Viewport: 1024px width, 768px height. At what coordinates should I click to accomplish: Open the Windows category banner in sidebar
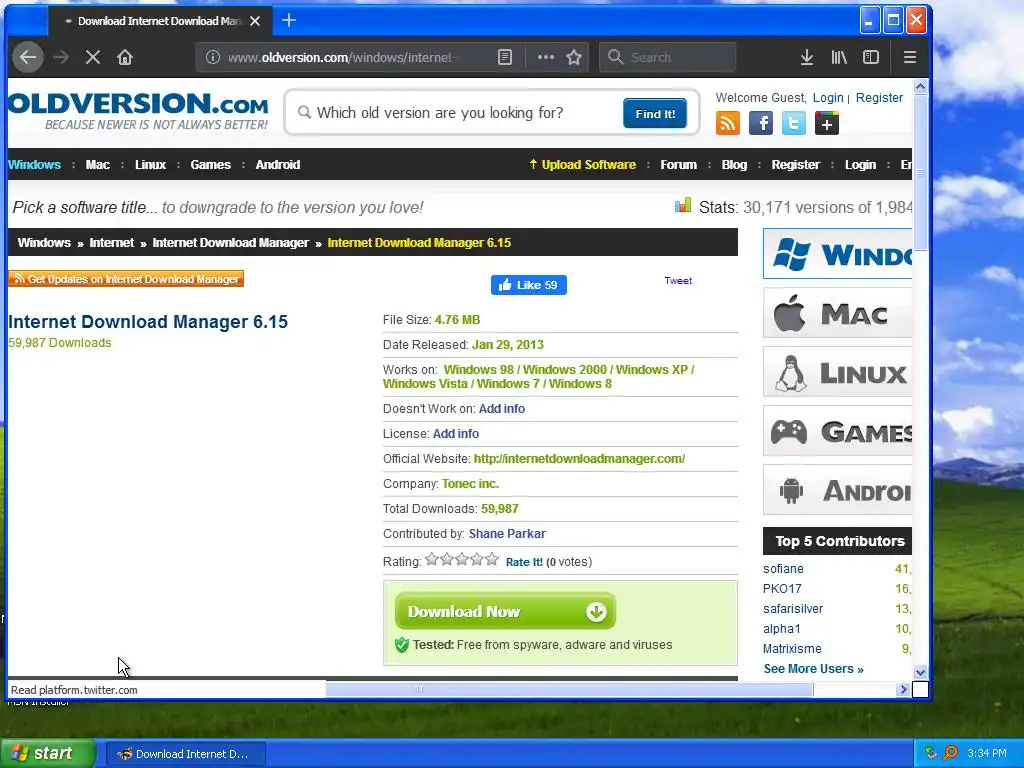pos(837,253)
